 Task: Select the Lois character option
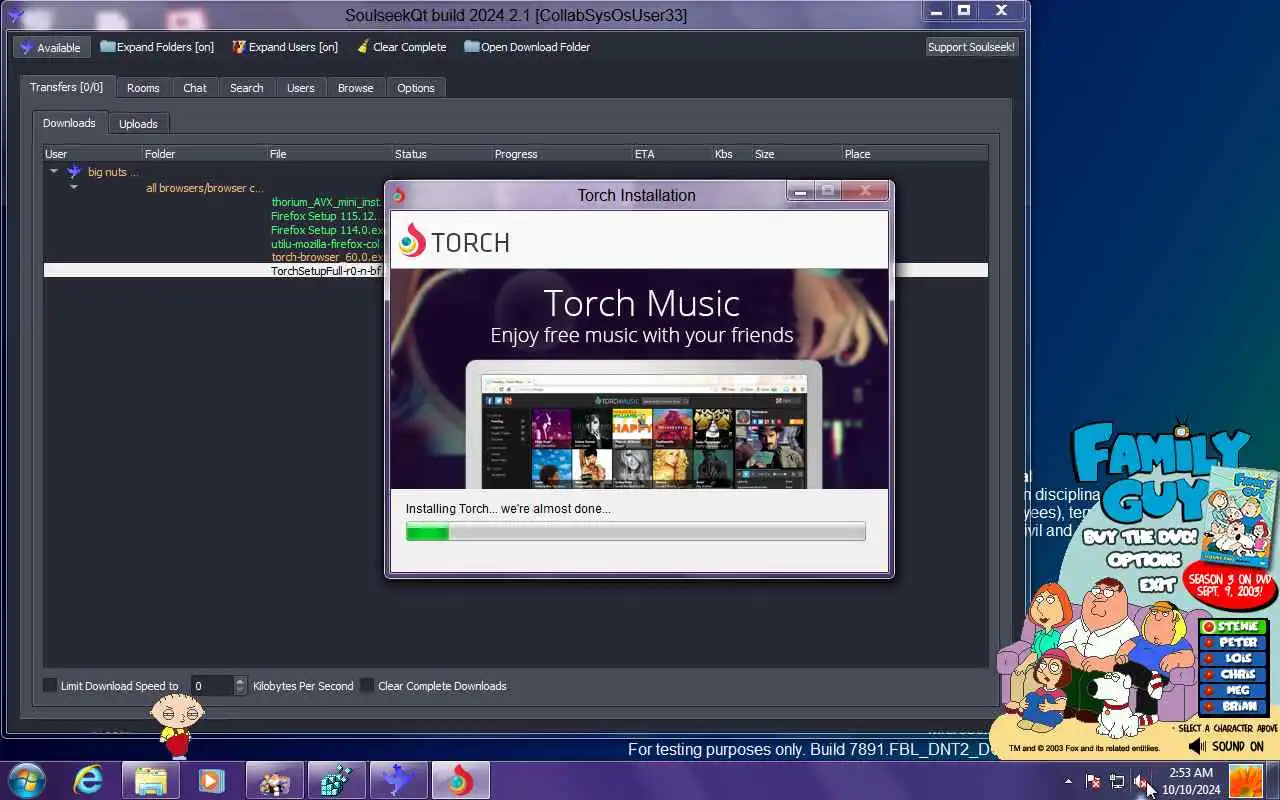[x=1232, y=659]
